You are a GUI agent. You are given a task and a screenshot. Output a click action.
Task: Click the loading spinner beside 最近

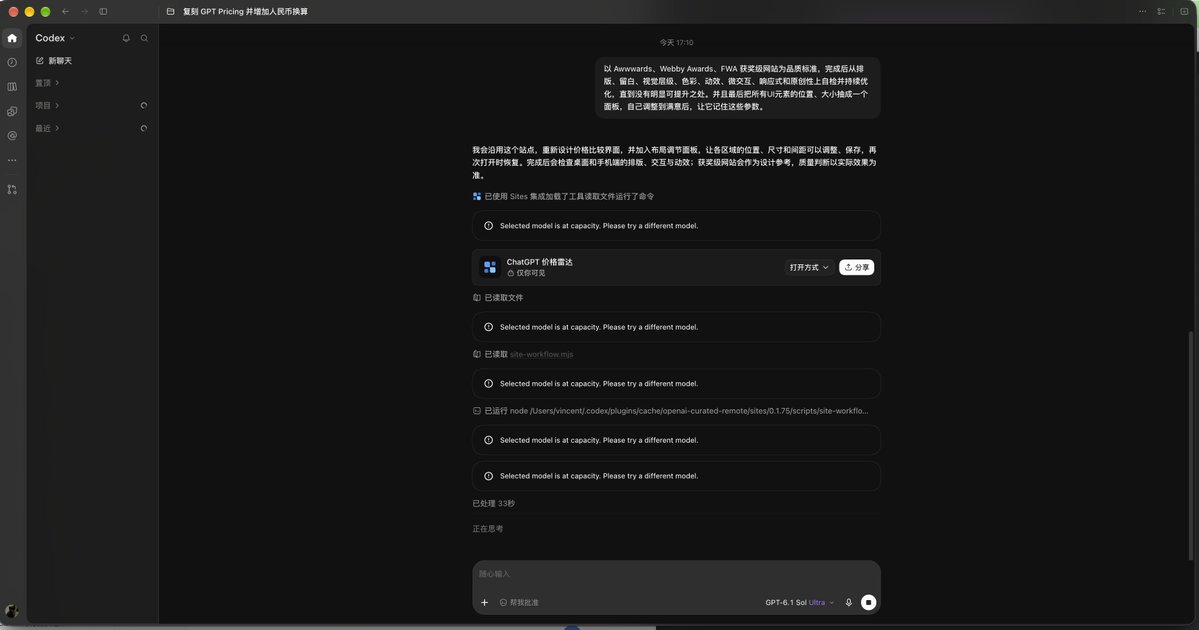144,128
